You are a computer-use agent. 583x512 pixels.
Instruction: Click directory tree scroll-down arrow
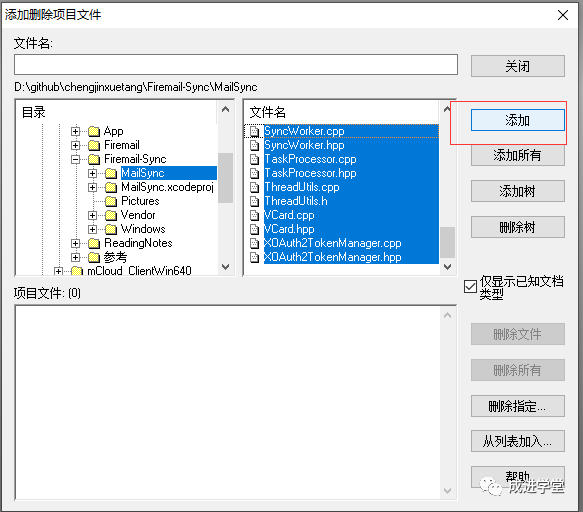(x=225, y=267)
